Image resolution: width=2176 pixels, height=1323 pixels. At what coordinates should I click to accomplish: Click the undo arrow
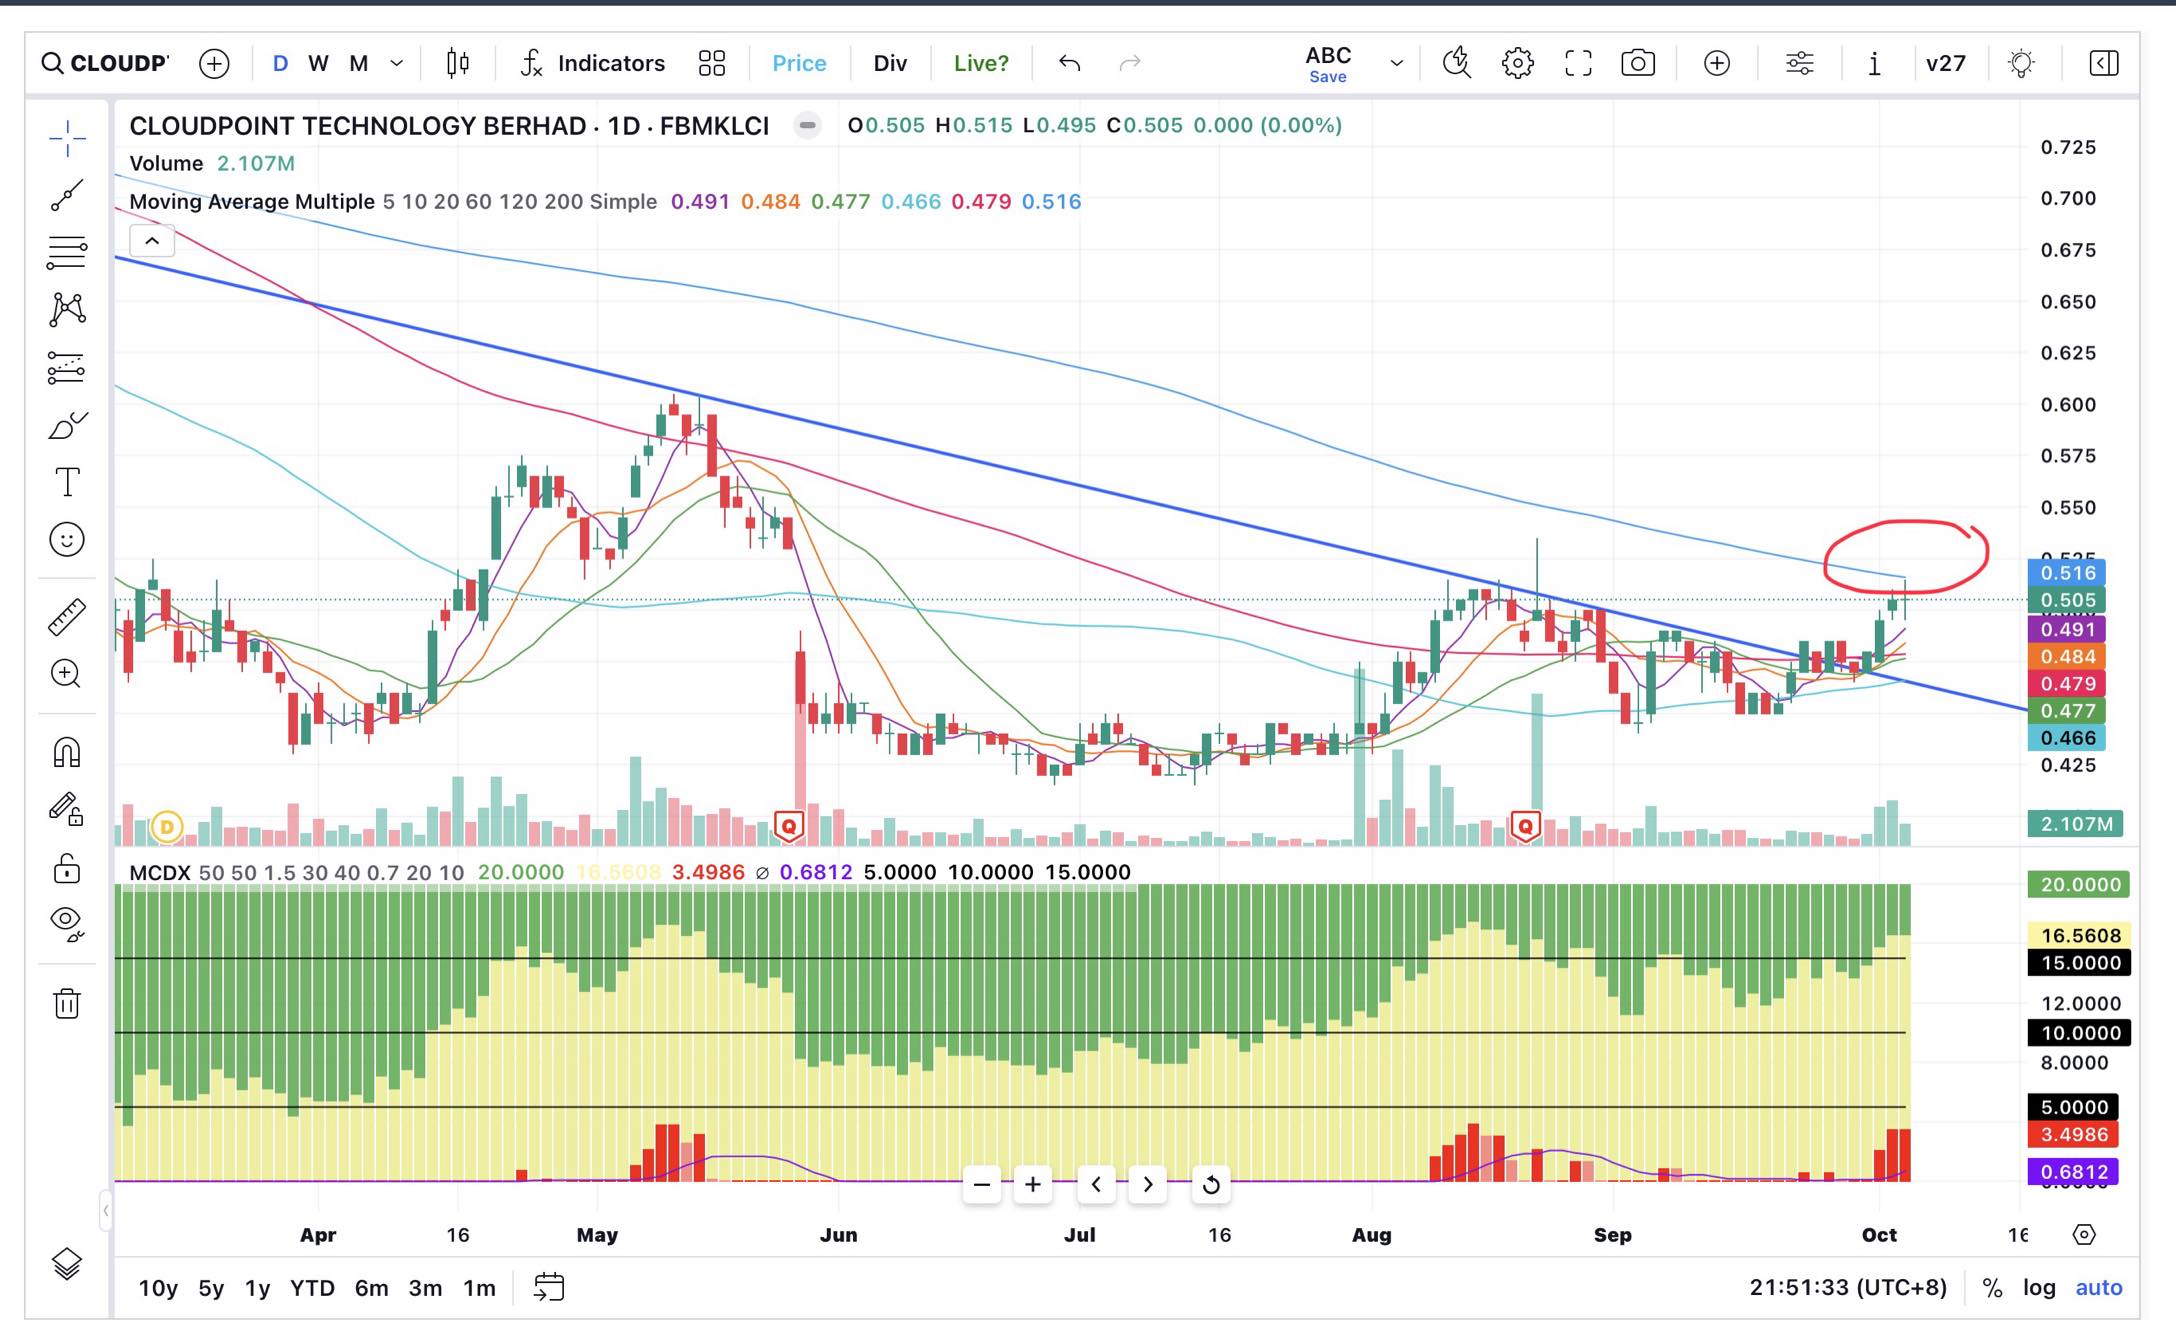click(x=1070, y=63)
